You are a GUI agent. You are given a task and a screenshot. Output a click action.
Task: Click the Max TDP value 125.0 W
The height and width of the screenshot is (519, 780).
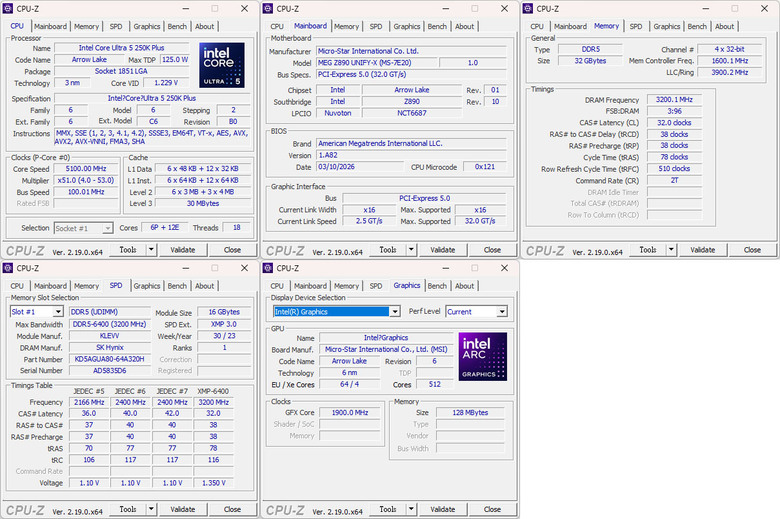pyautogui.click(x=175, y=59)
